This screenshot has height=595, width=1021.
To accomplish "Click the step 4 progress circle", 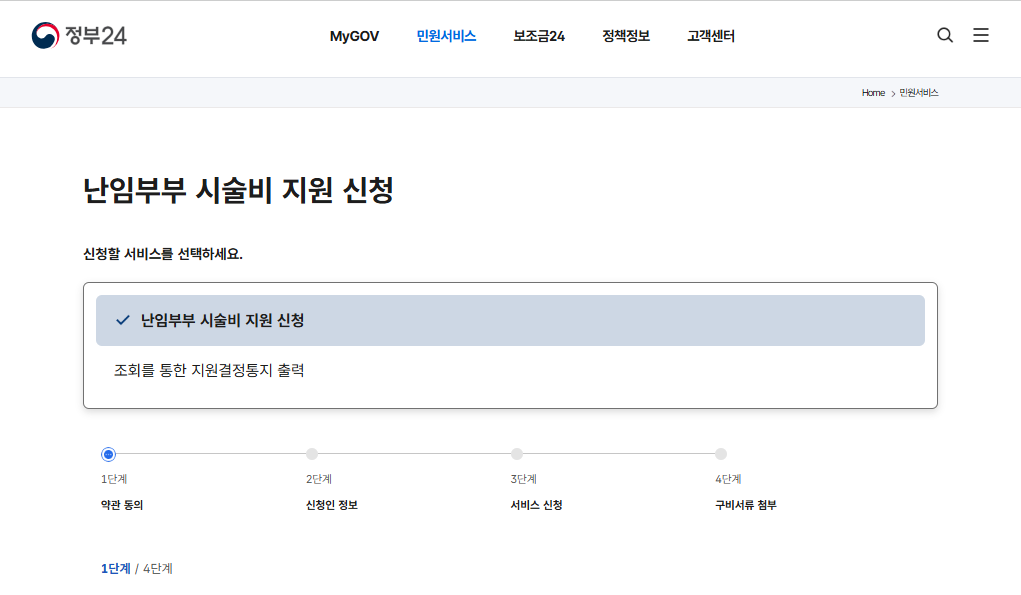I will point(721,454).
